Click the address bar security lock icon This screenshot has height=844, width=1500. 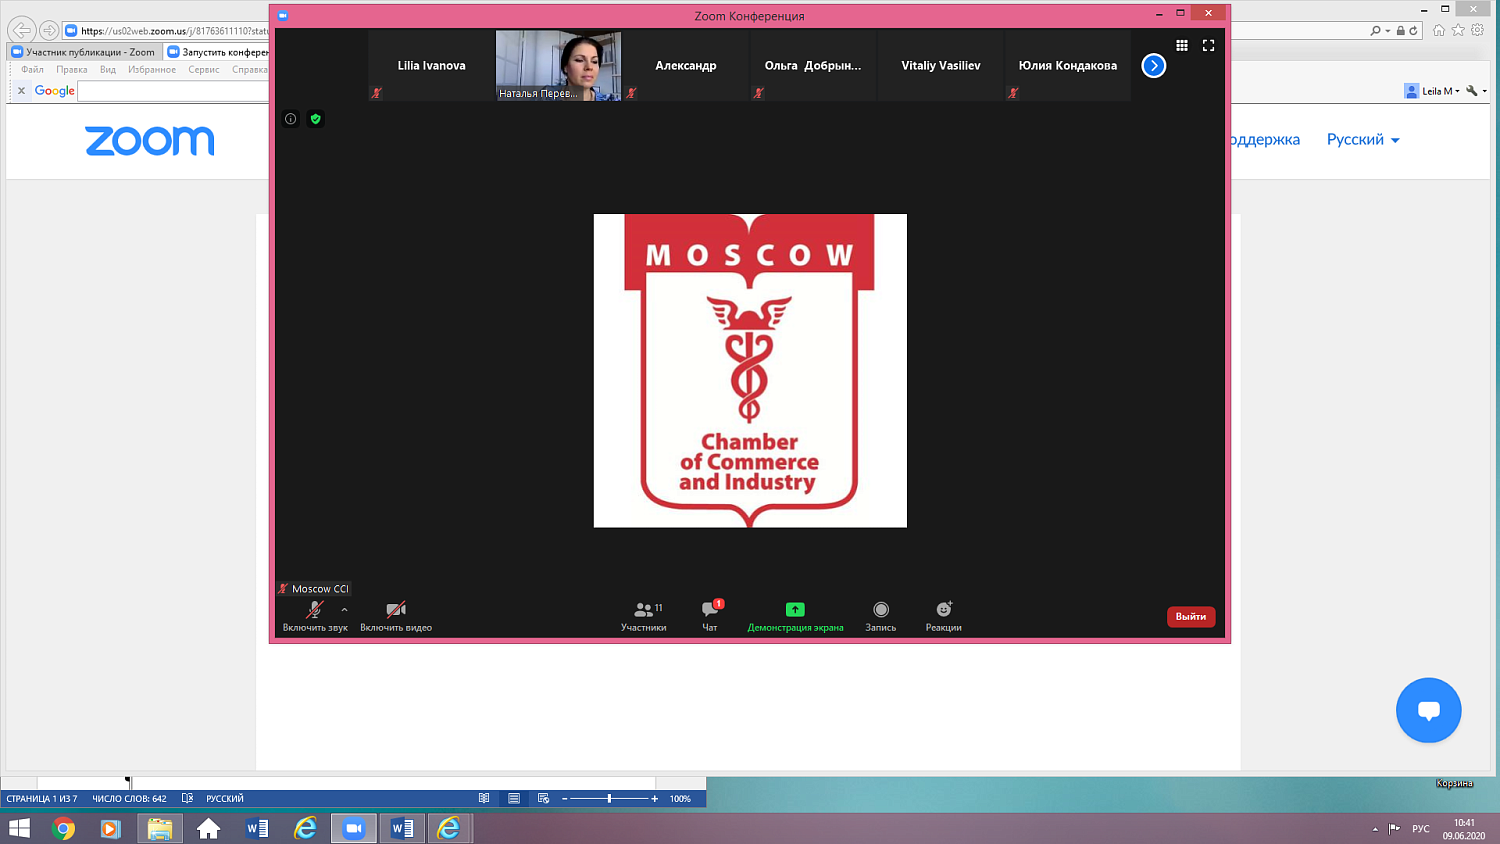pos(1401,31)
